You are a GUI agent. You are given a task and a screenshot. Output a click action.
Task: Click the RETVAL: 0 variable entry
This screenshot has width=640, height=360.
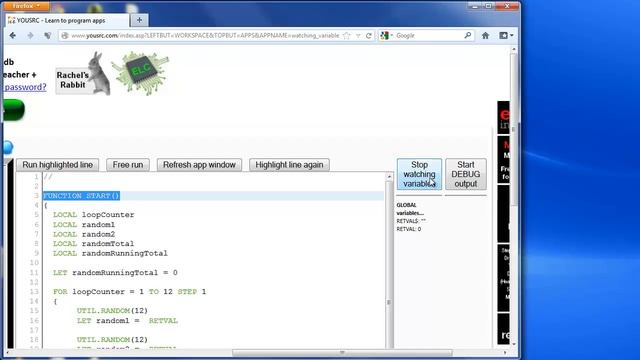pos(409,229)
